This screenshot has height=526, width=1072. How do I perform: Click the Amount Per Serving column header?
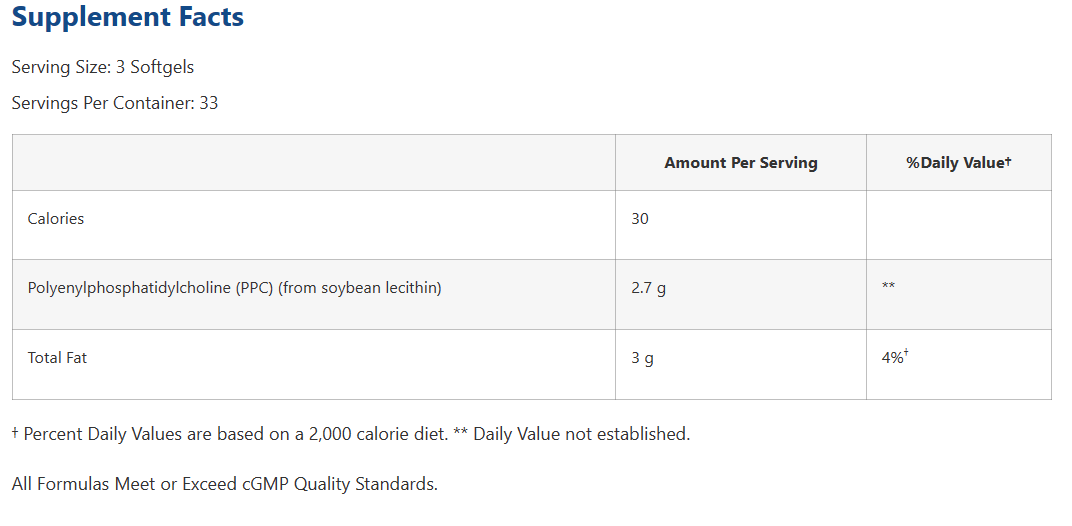pyautogui.click(x=740, y=163)
